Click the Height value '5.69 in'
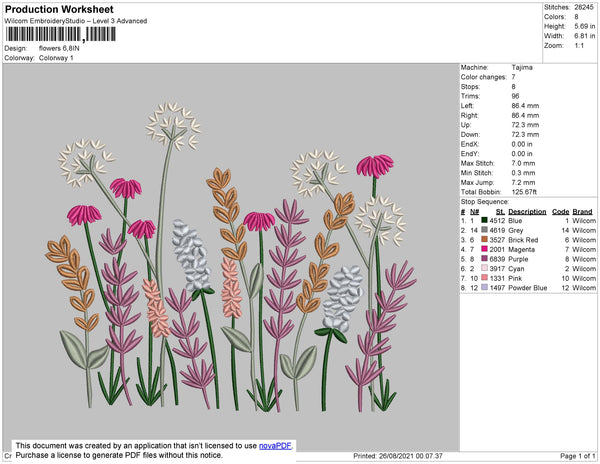This screenshot has width=600, height=464. pyautogui.click(x=584, y=26)
